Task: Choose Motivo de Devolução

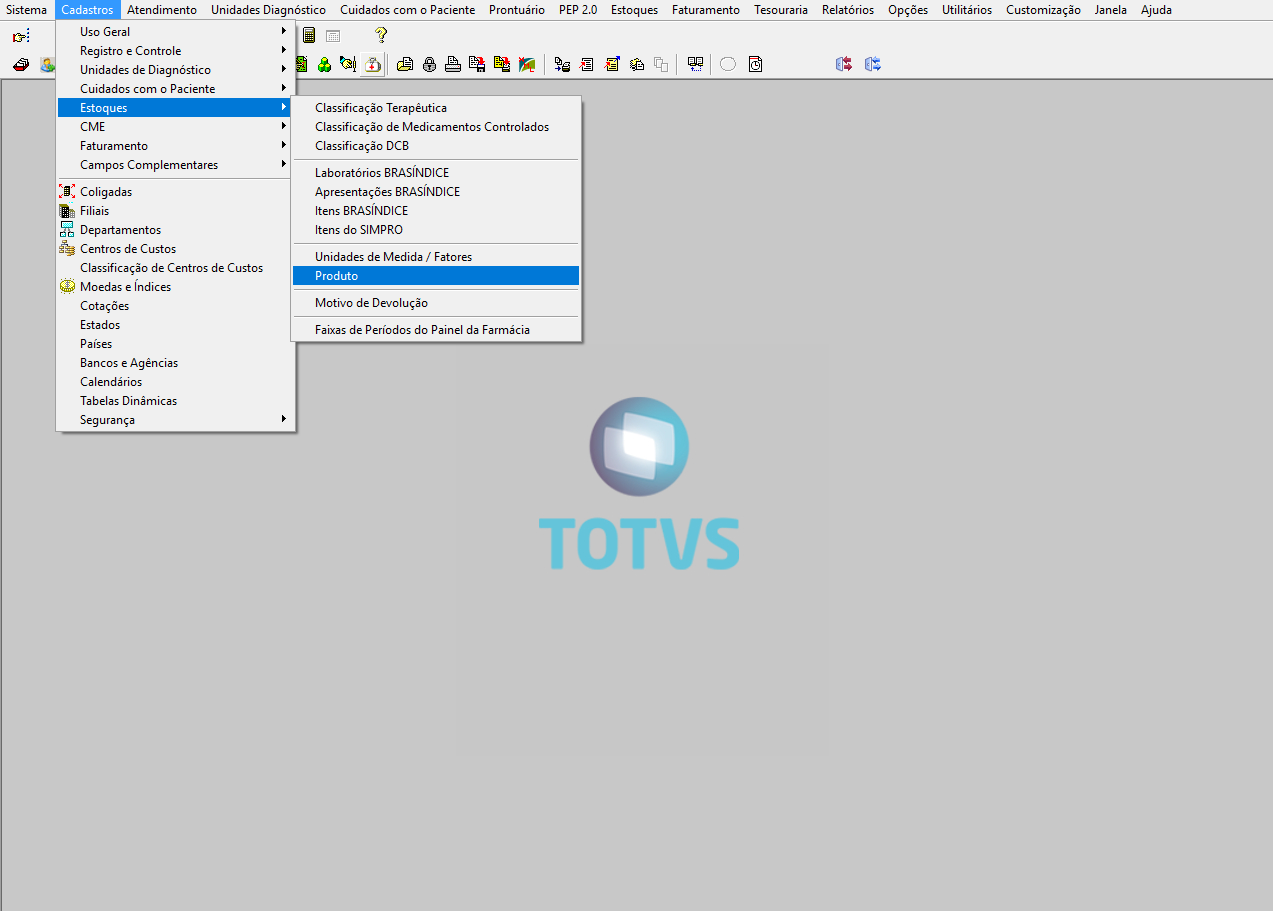Action: point(436,303)
